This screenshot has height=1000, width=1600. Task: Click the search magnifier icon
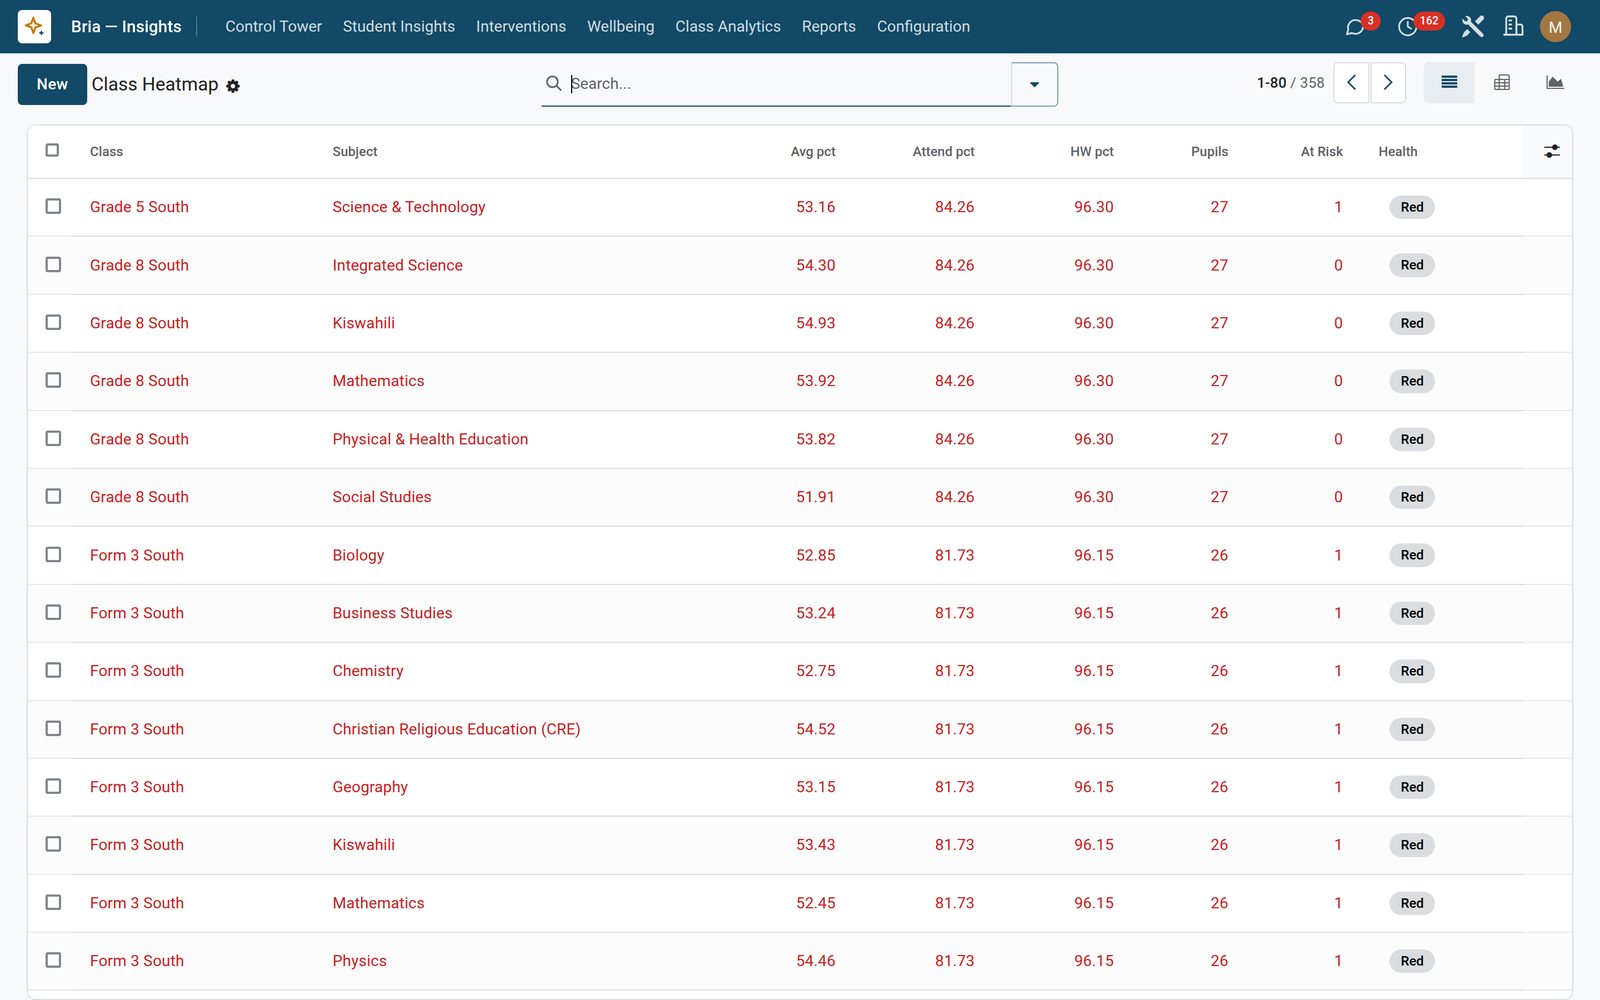click(x=553, y=84)
